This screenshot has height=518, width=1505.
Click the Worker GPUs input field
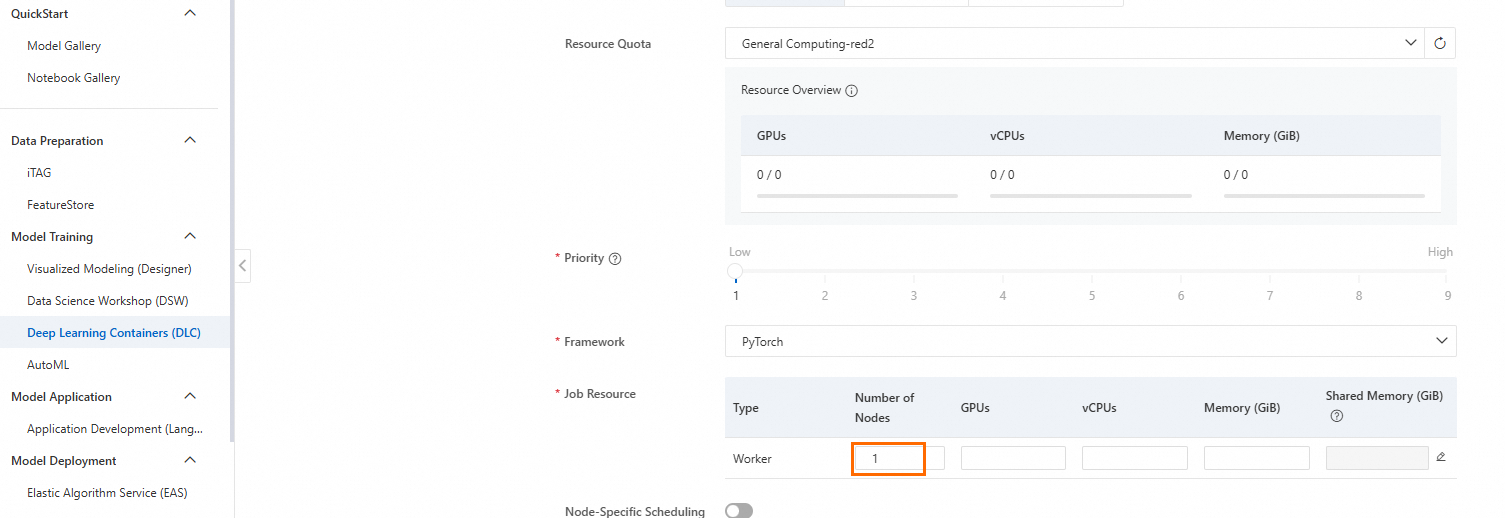point(1013,459)
